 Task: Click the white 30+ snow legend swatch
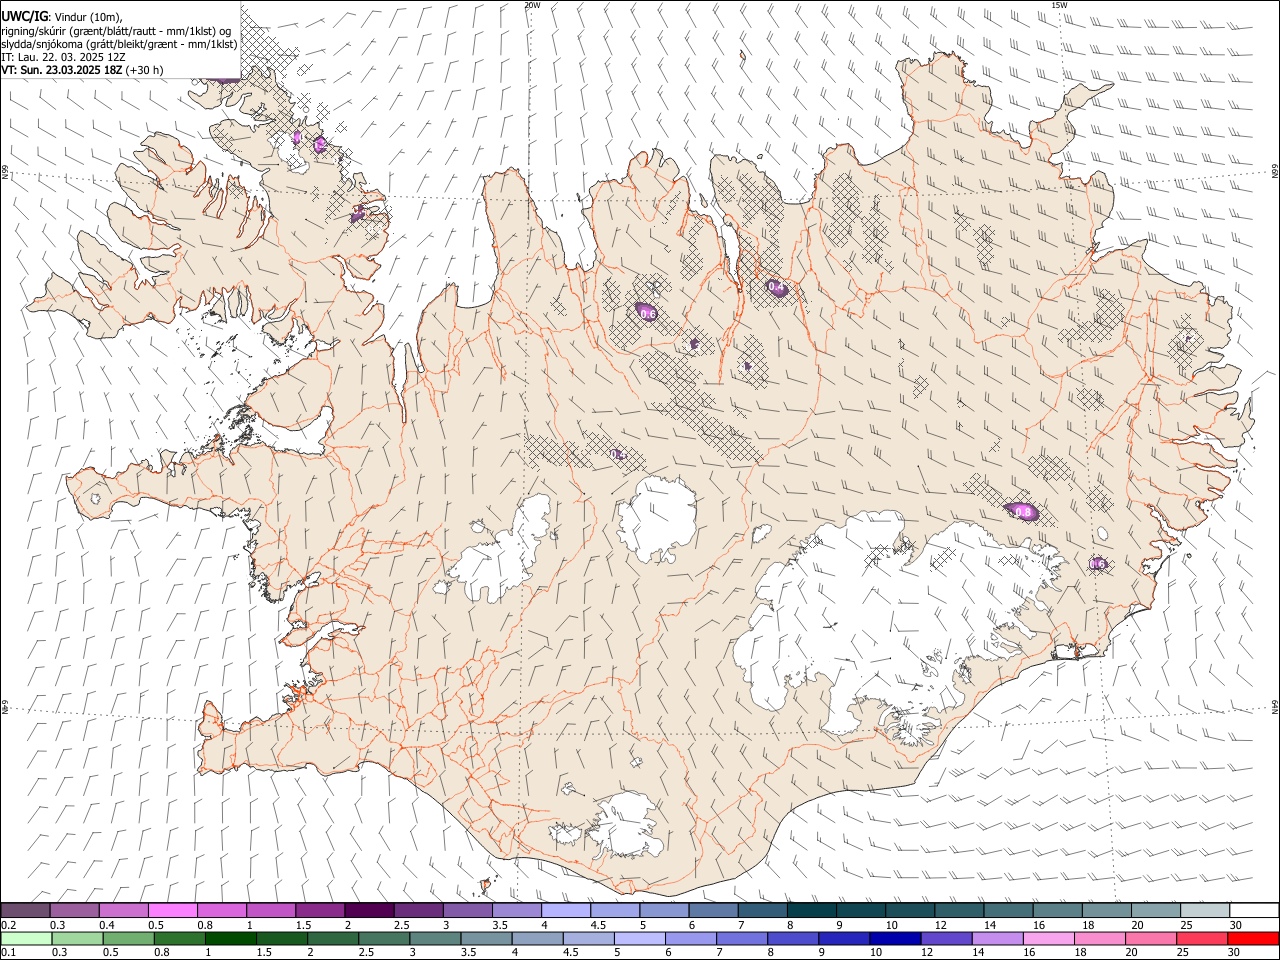click(1253, 911)
